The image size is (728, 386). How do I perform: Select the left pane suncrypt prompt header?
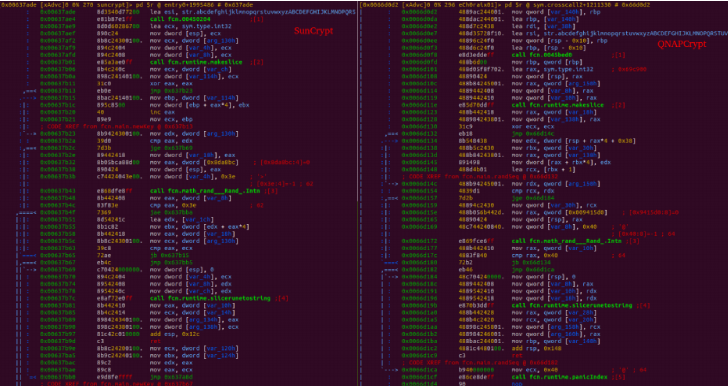pos(127,5)
